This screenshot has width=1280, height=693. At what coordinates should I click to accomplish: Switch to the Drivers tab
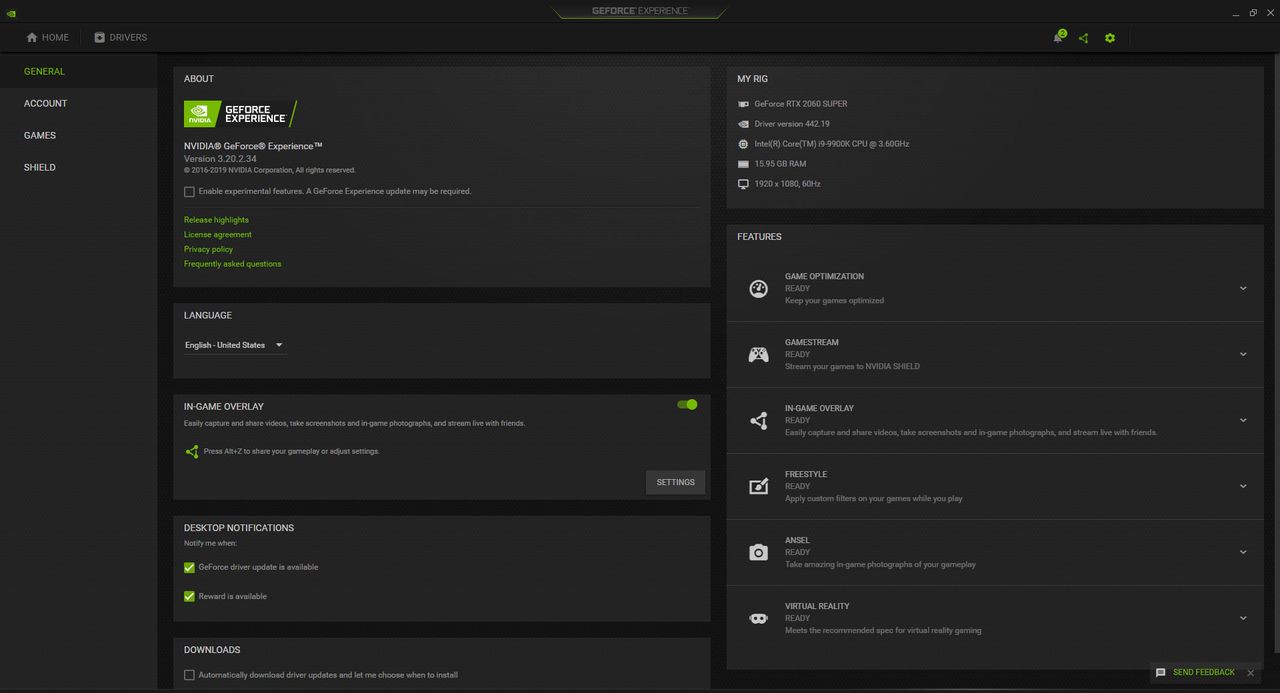point(120,37)
